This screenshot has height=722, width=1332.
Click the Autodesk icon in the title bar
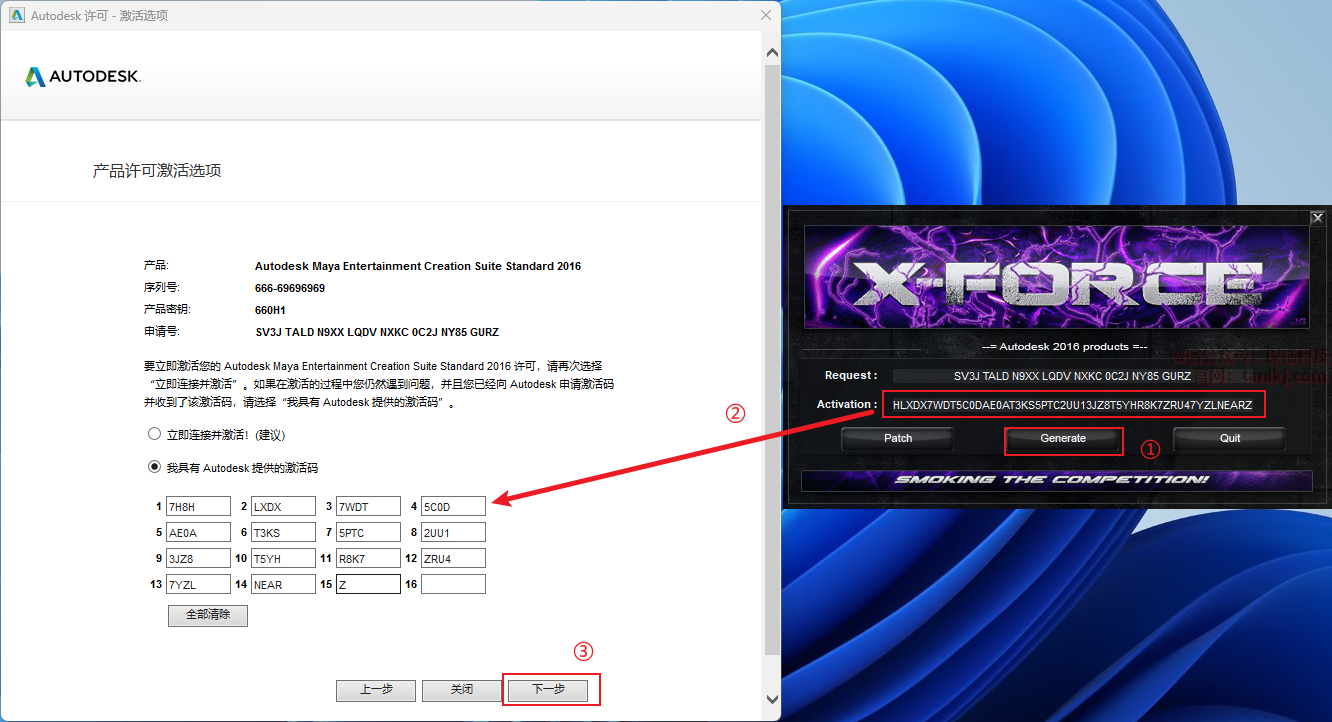17,15
